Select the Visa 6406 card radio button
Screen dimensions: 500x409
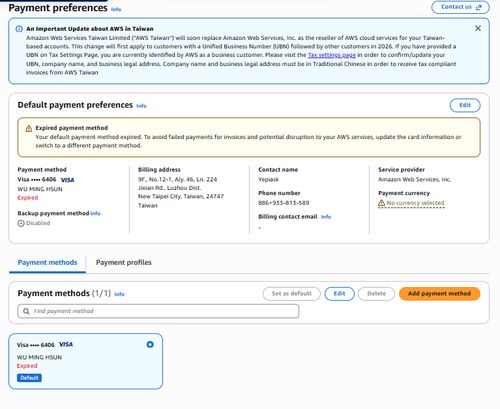coord(150,344)
